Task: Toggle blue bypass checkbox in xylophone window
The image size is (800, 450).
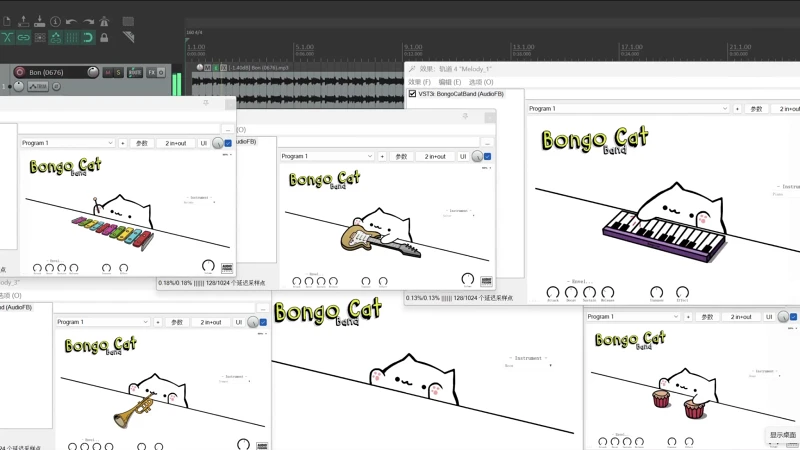Action: (x=228, y=143)
